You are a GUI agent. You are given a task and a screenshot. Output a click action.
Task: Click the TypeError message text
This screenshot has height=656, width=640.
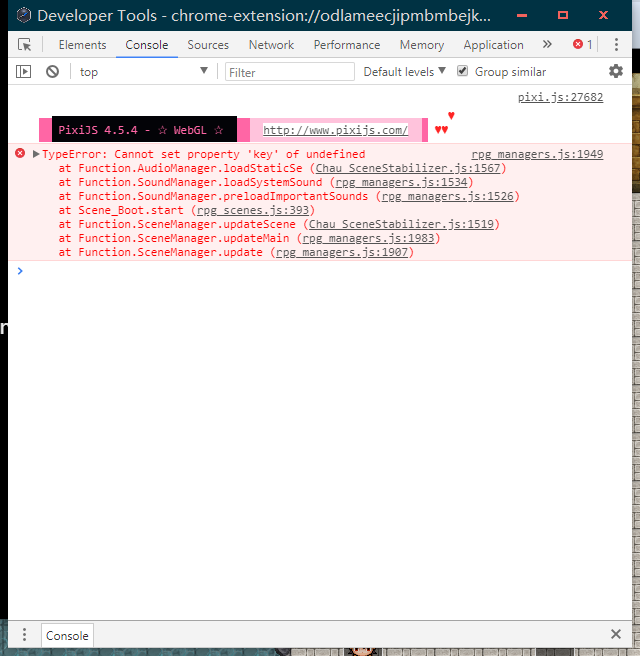pos(204,154)
